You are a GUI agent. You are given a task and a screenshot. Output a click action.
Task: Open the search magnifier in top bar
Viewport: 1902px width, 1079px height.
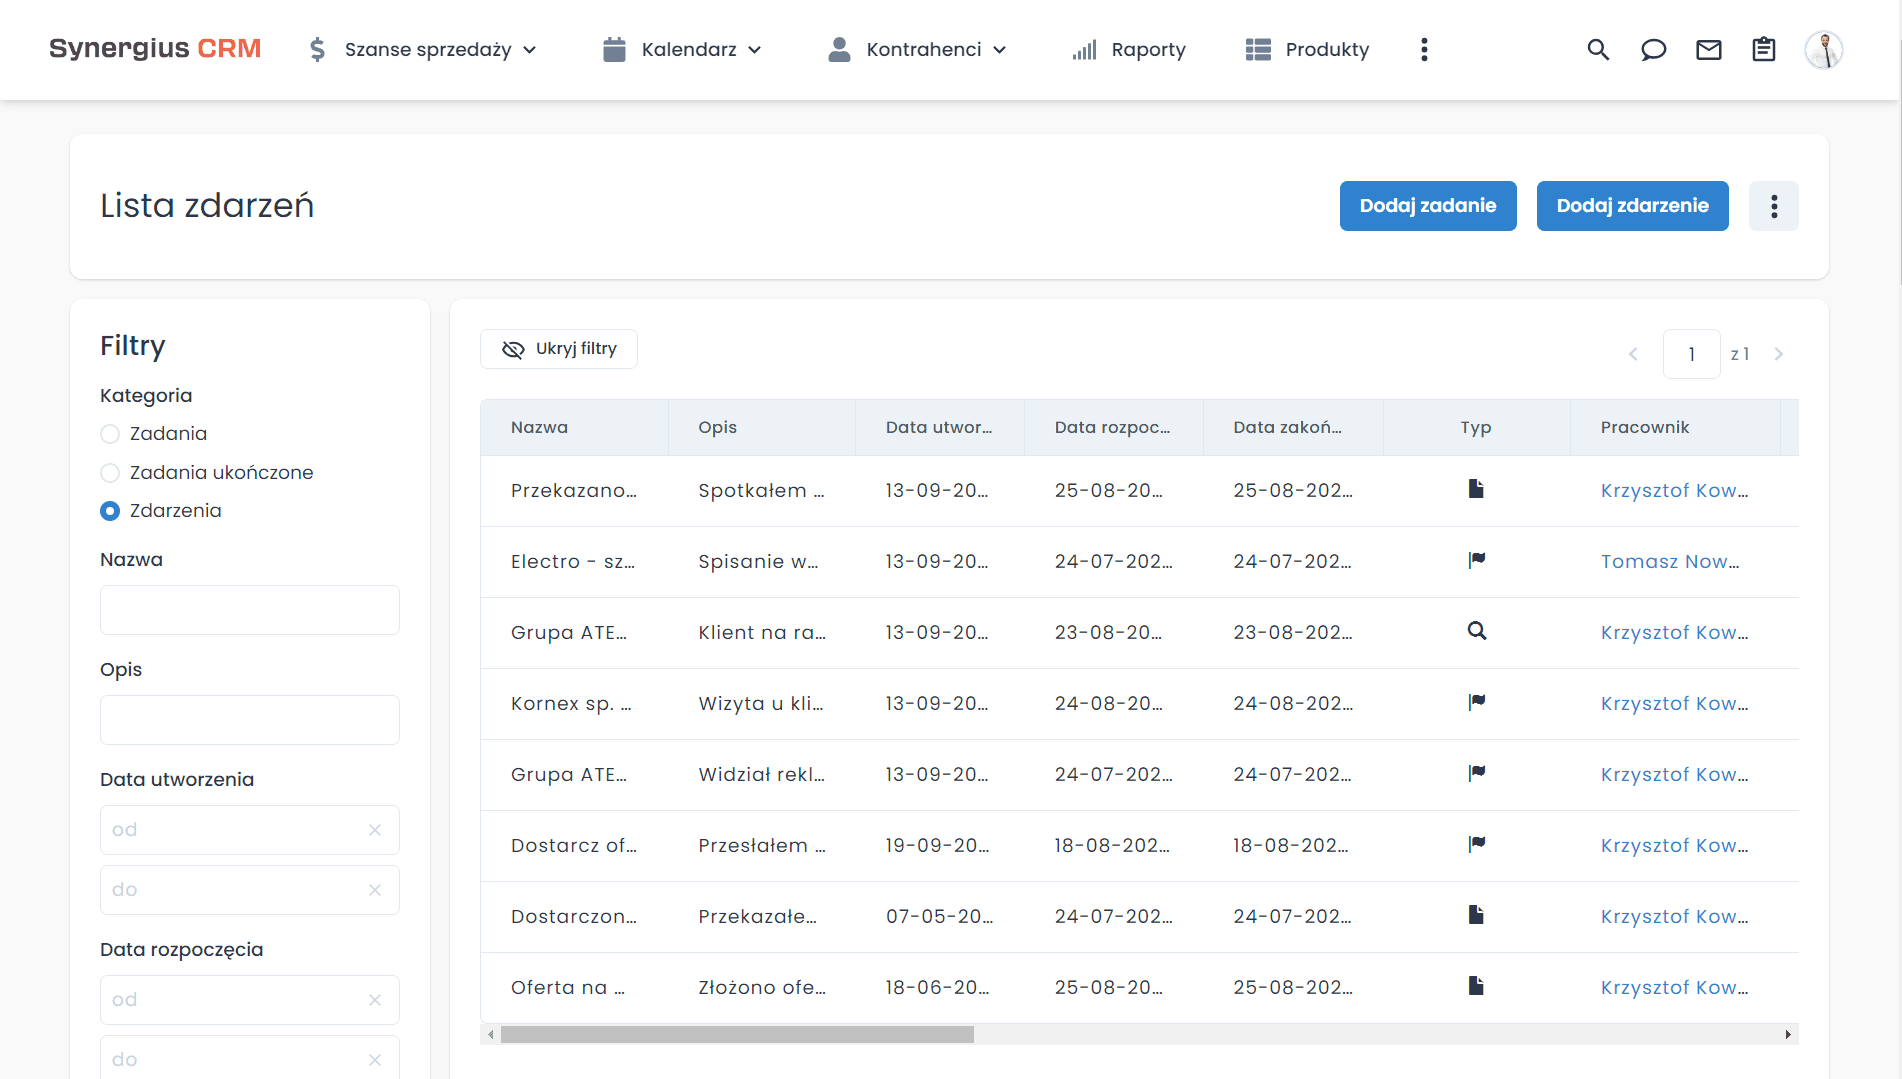1598,50
